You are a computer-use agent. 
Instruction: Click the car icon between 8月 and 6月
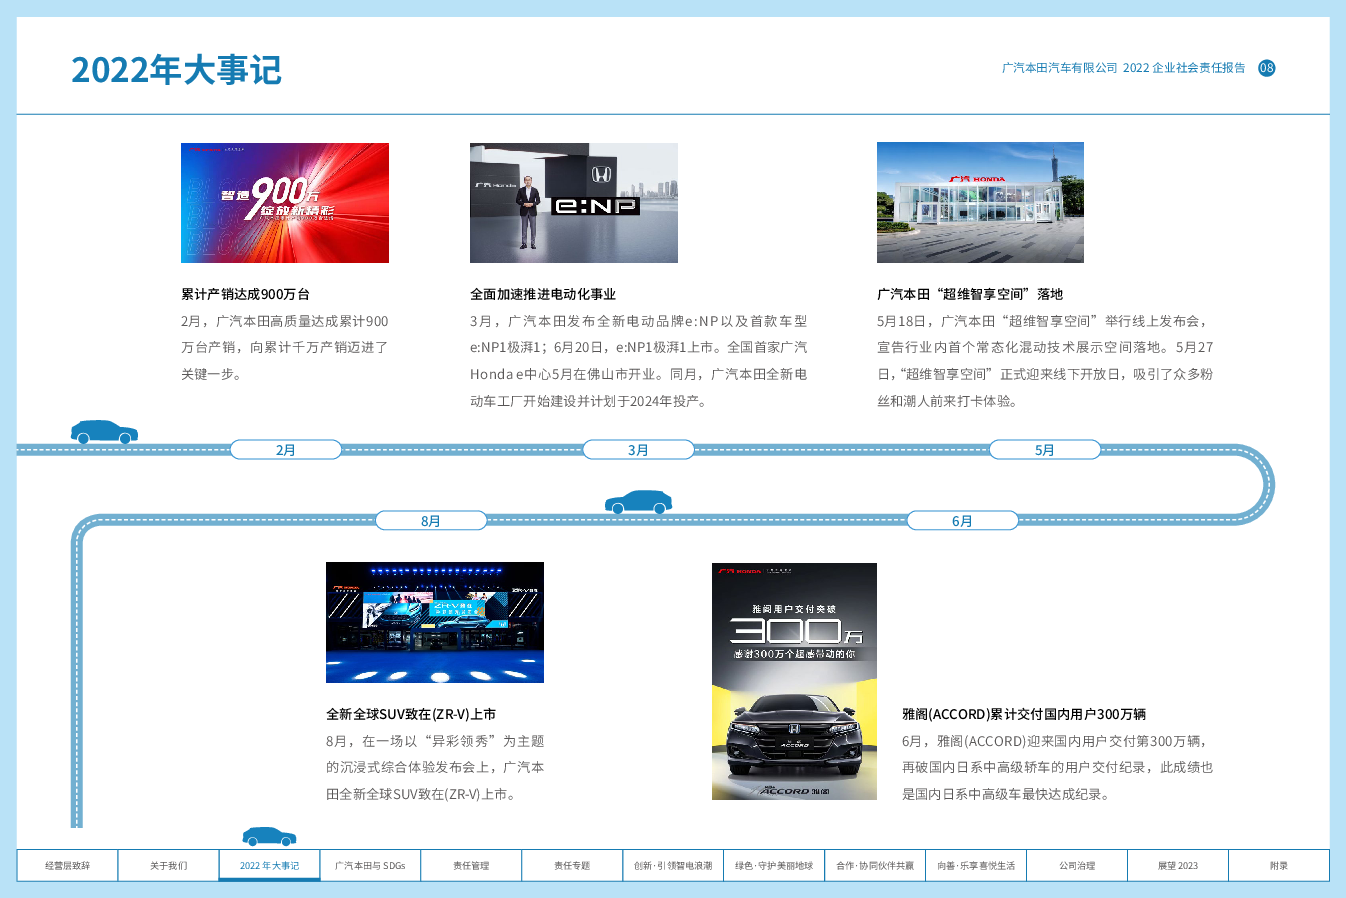pos(638,502)
